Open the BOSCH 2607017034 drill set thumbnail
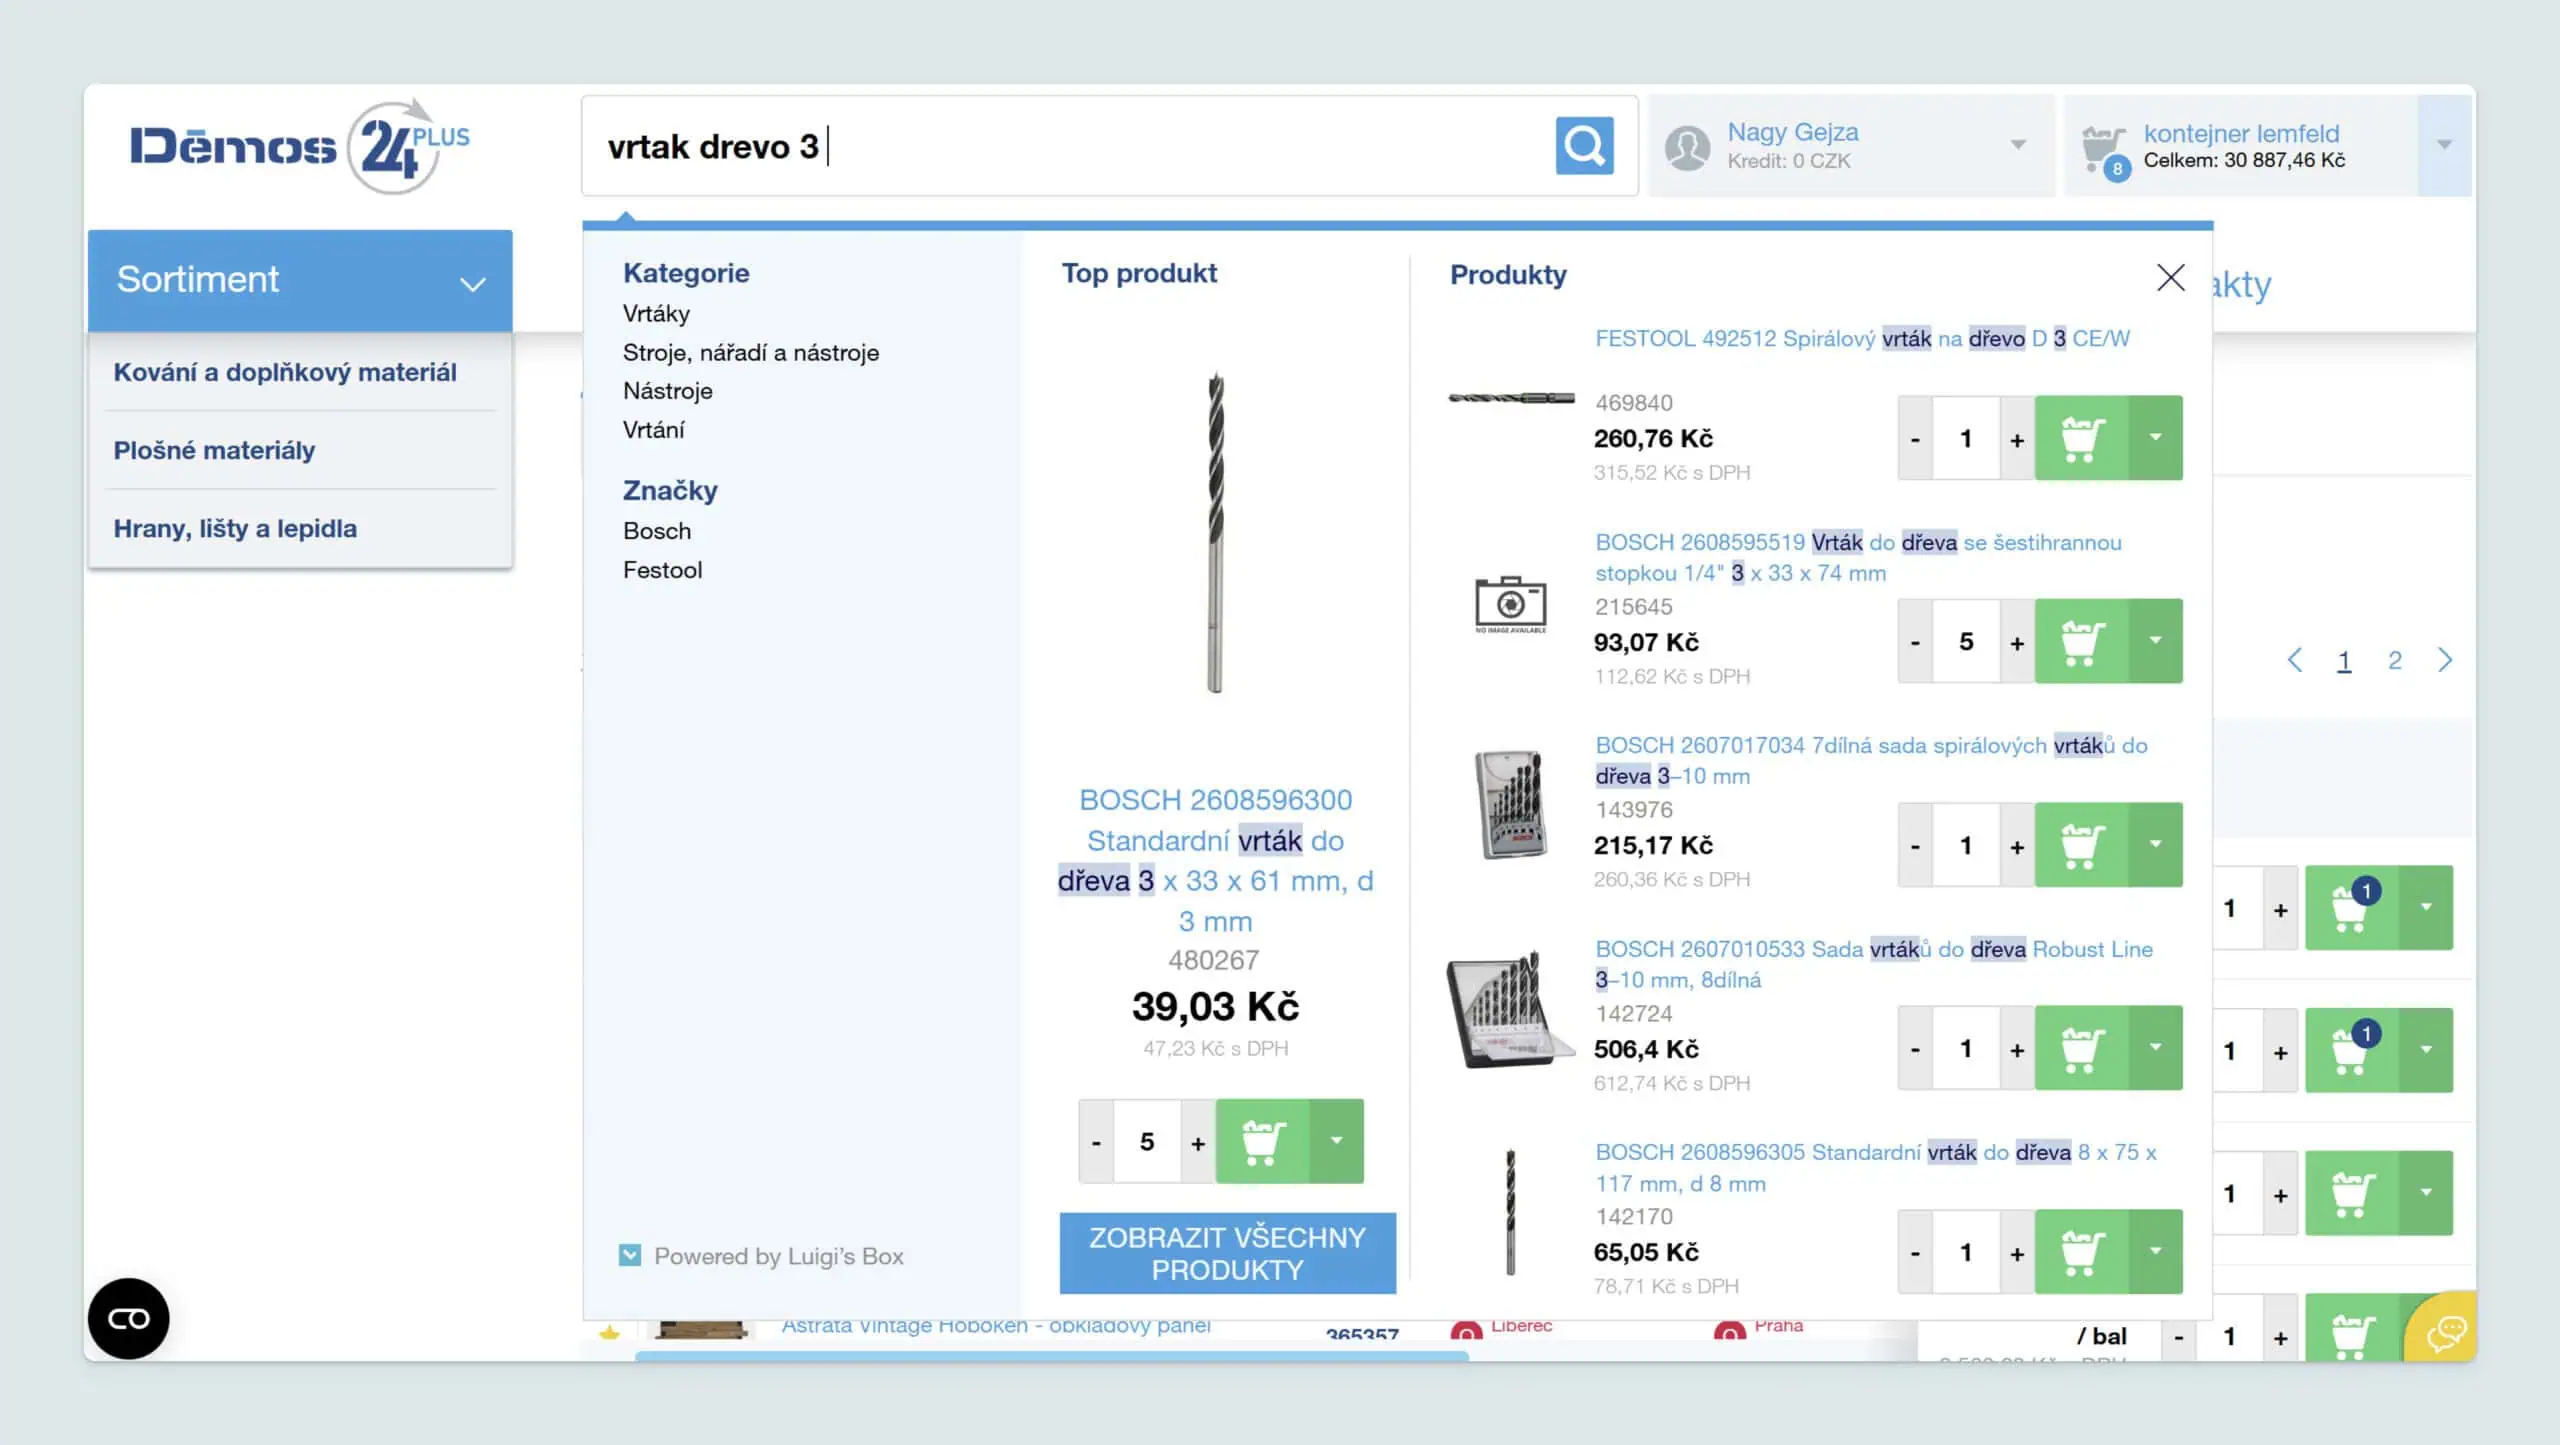The image size is (2560, 1445). pos(1511,805)
